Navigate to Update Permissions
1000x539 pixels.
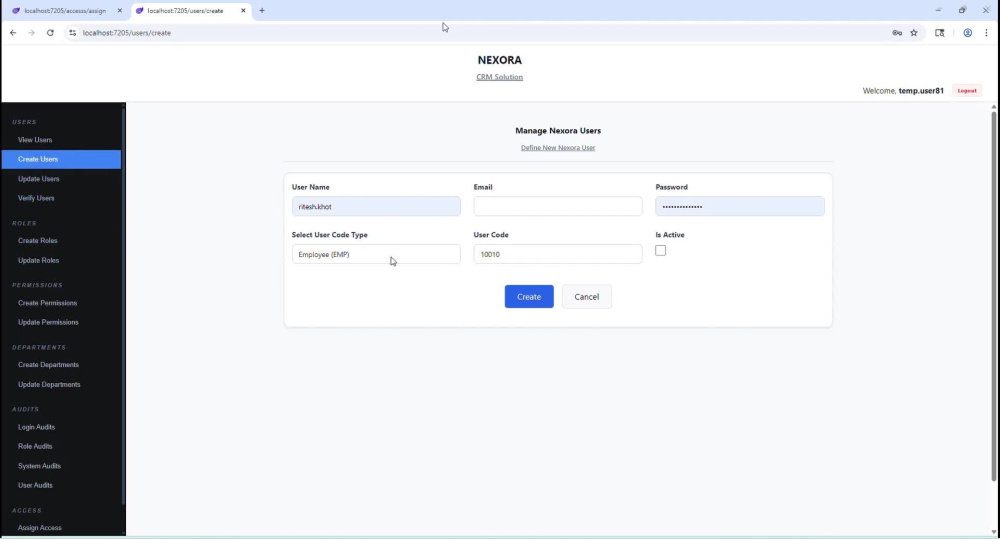48,322
